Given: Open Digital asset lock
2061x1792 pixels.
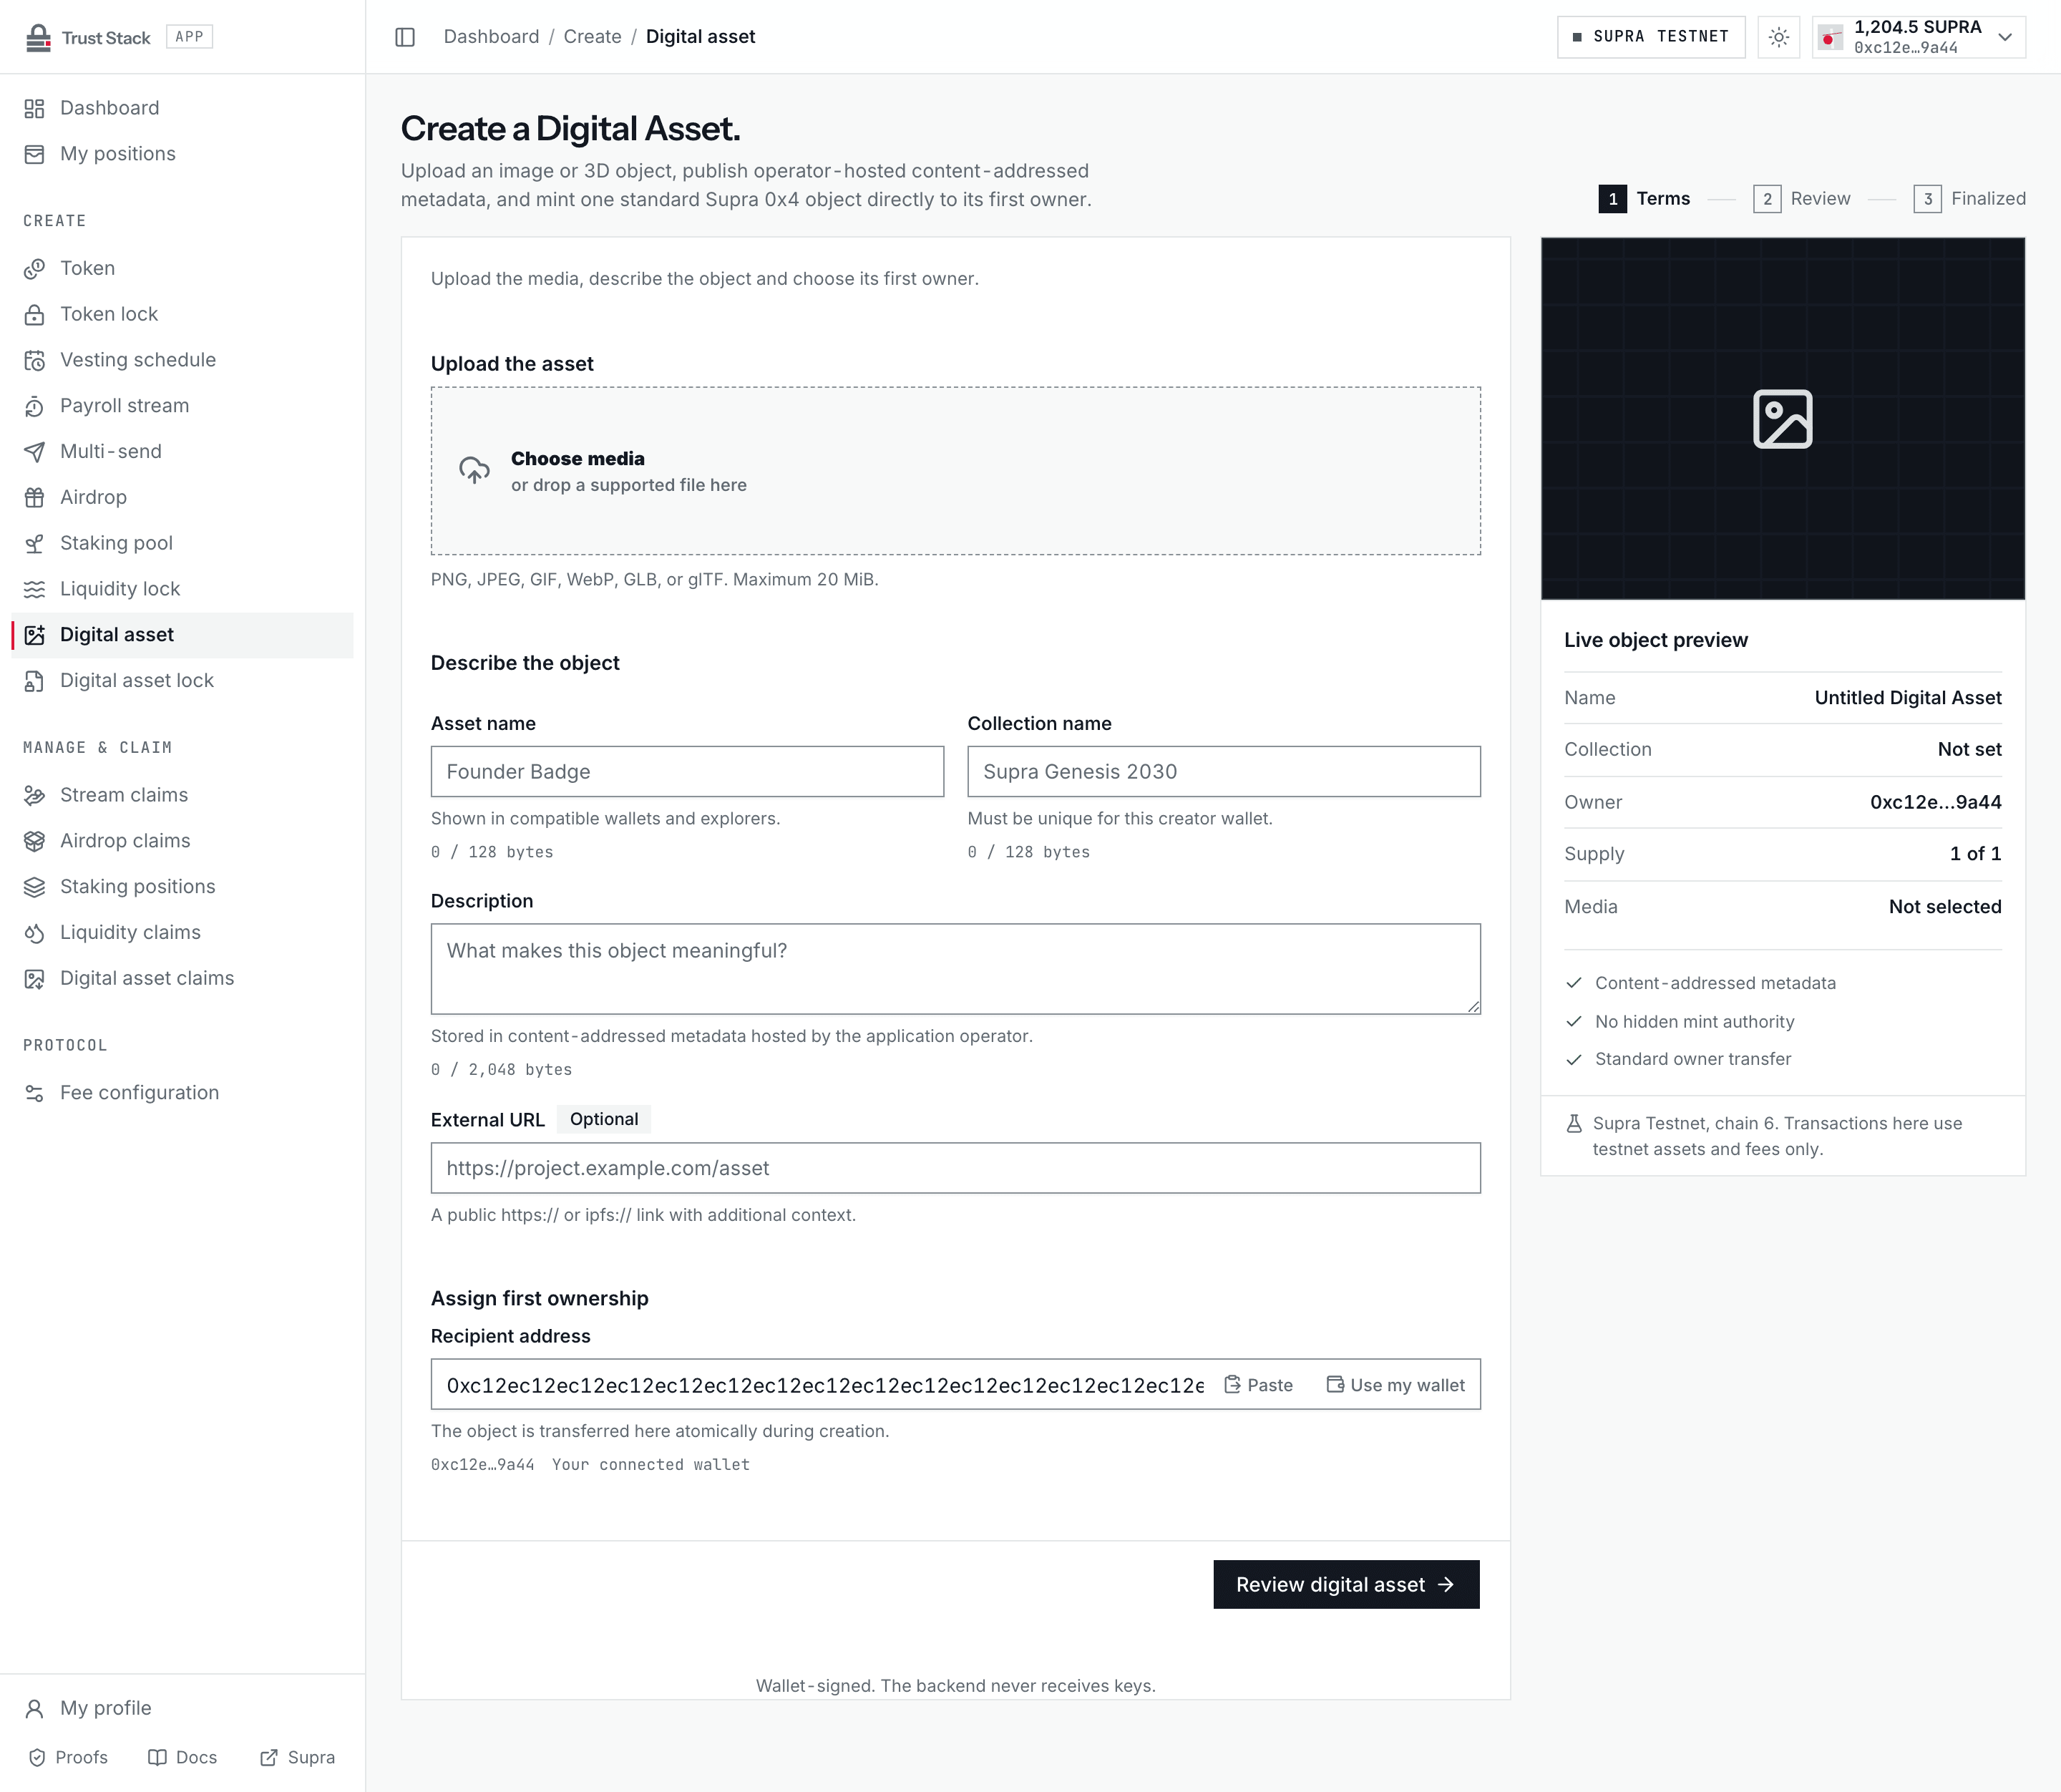Looking at the screenshot, I should click(x=182, y=681).
